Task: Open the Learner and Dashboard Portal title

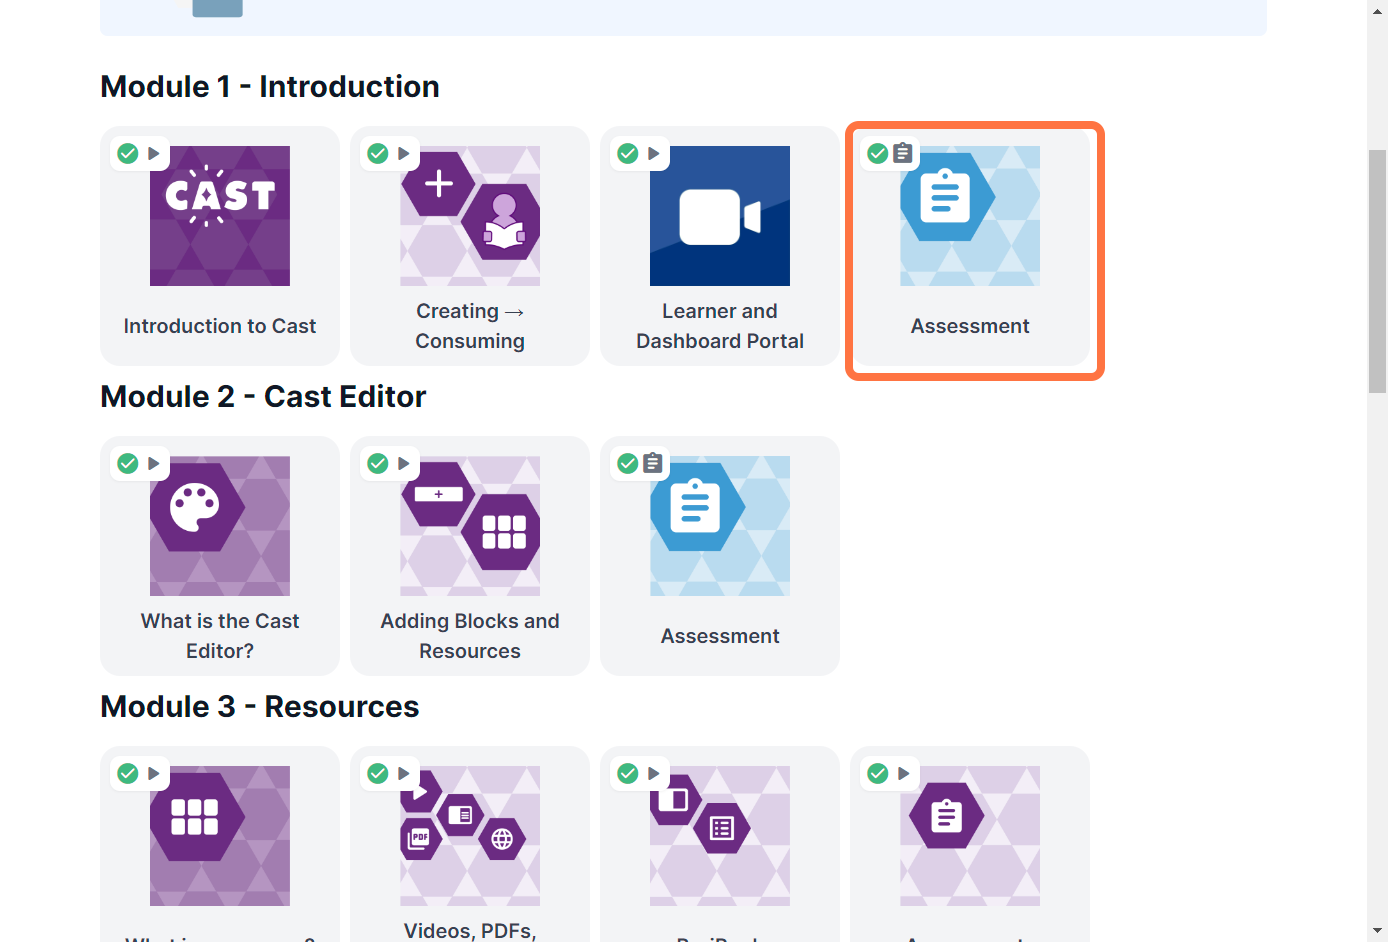Action: click(x=720, y=326)
